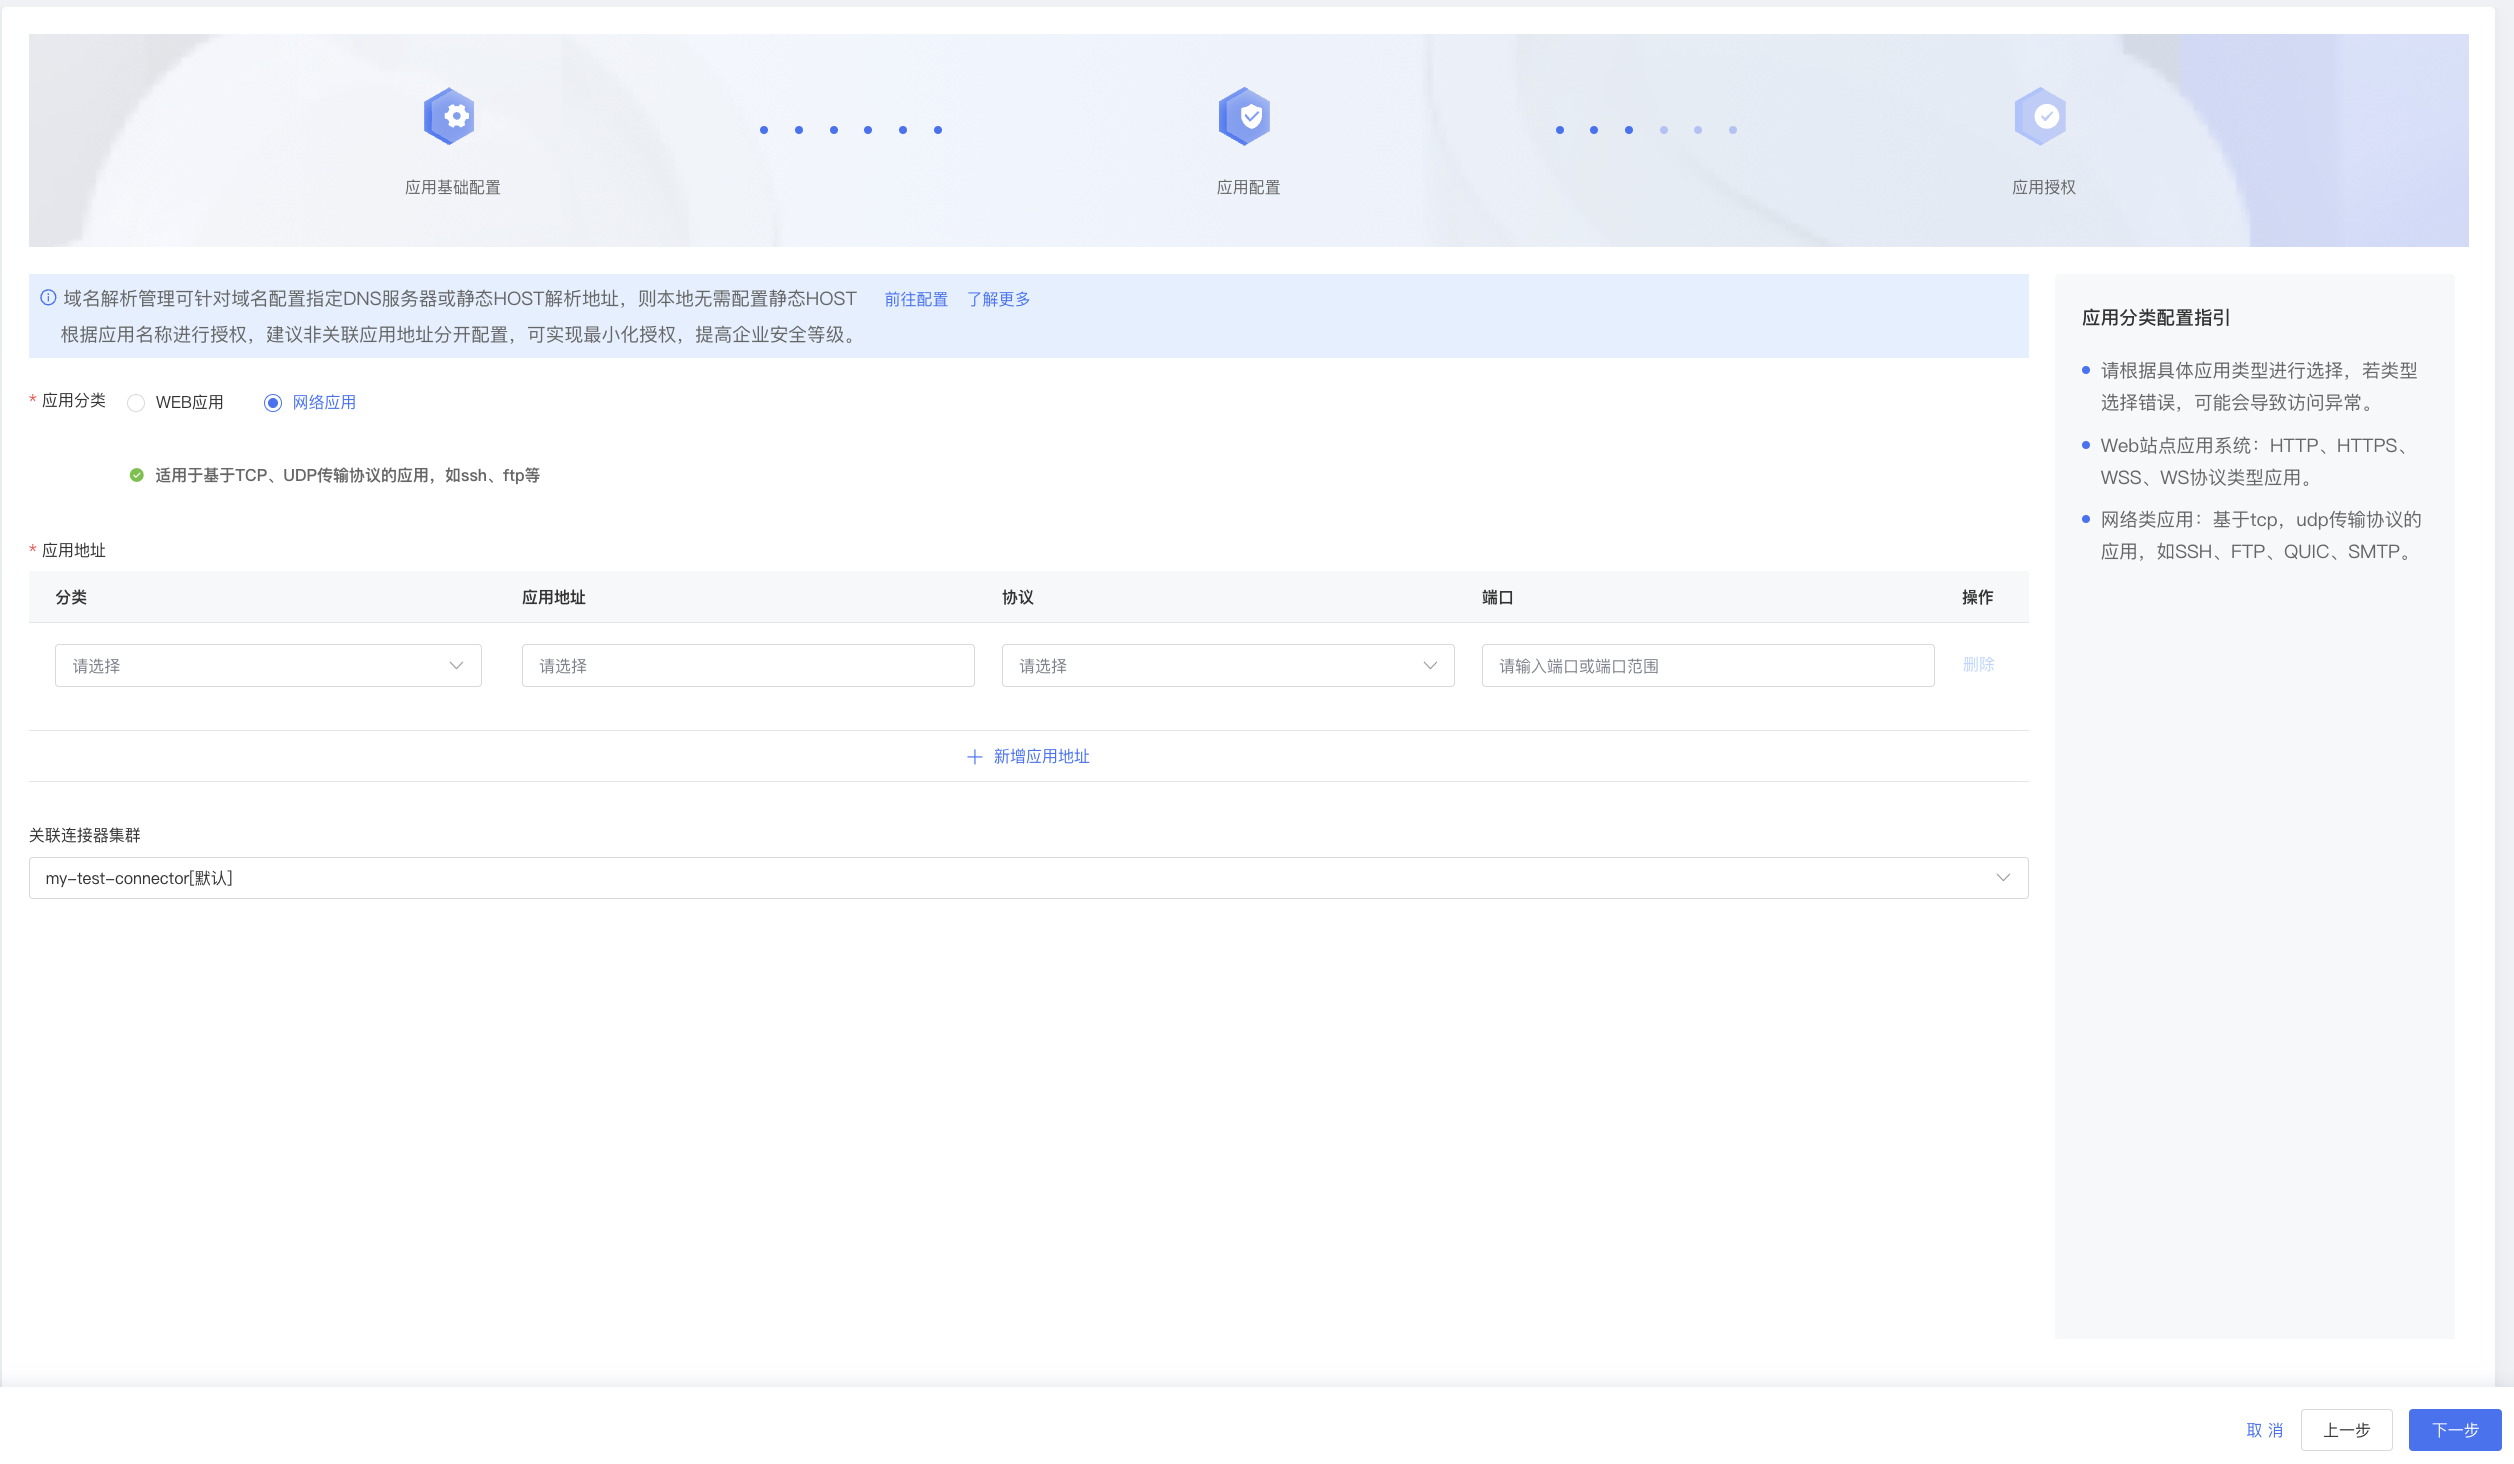Click the 分类 column header
This screenshot has height=1464, width=2514.
coord(71,597)
